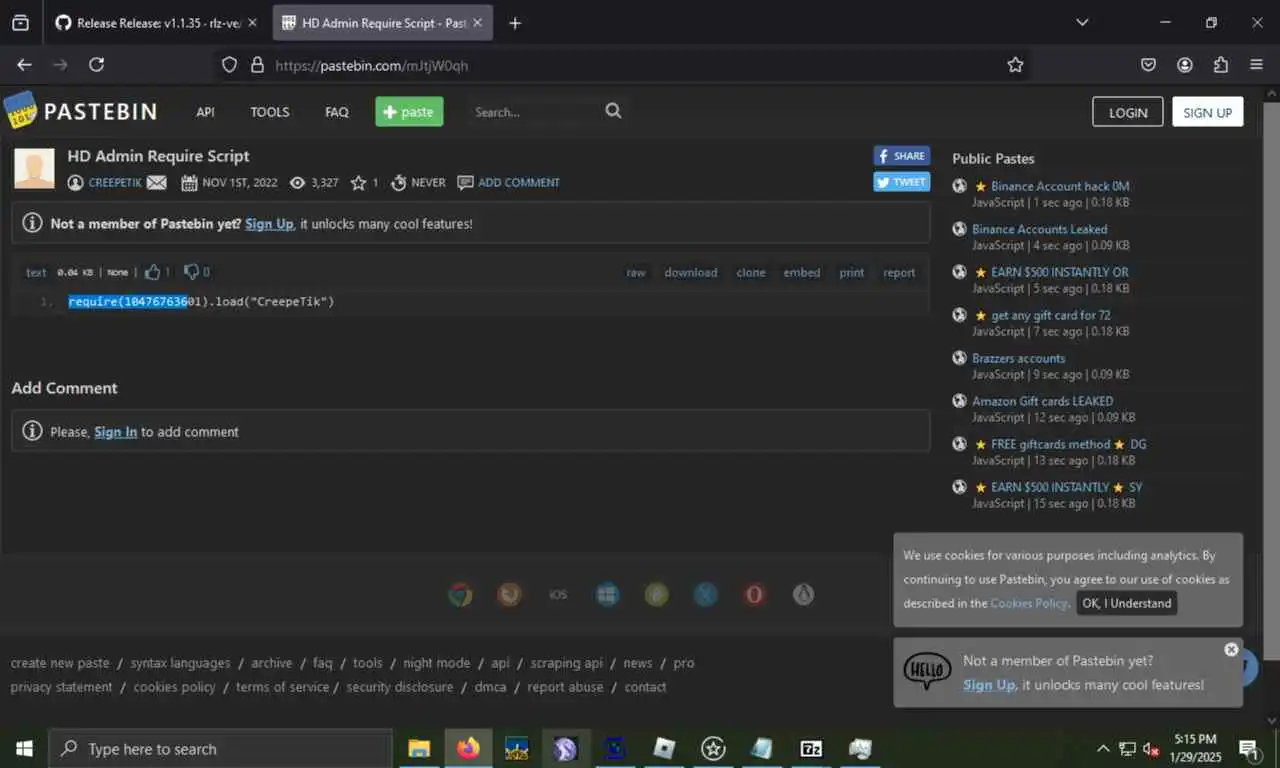Viewport: 1280px width, 768px height.
Task: Click the syntax languages footer link
Action: click(180, 663)
